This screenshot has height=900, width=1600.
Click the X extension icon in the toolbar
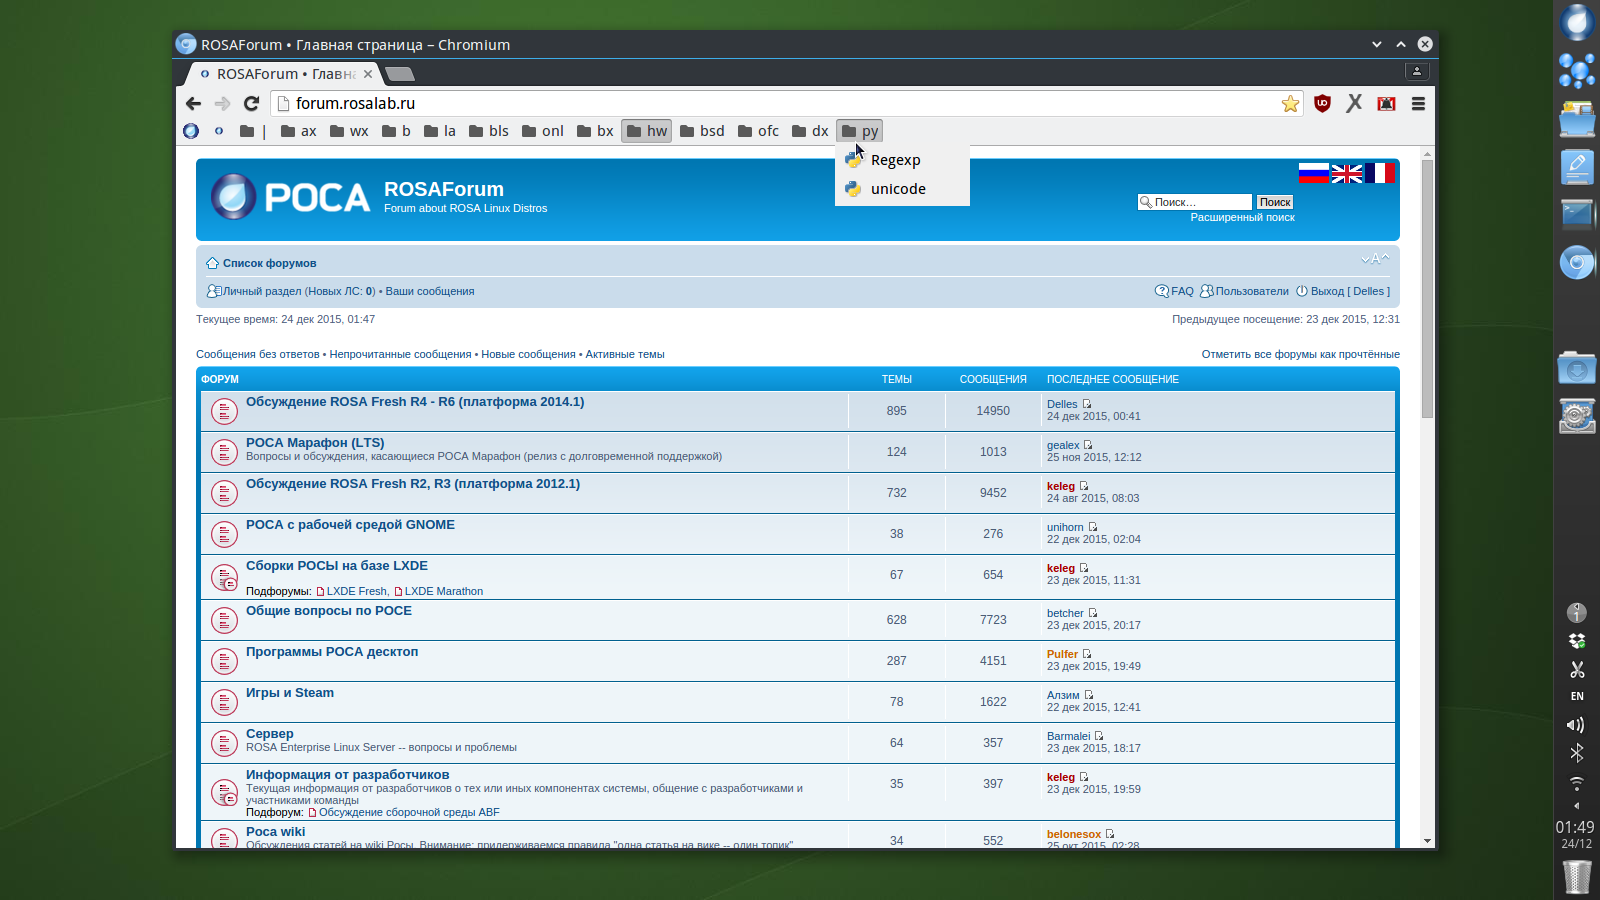click(1354, 103)
